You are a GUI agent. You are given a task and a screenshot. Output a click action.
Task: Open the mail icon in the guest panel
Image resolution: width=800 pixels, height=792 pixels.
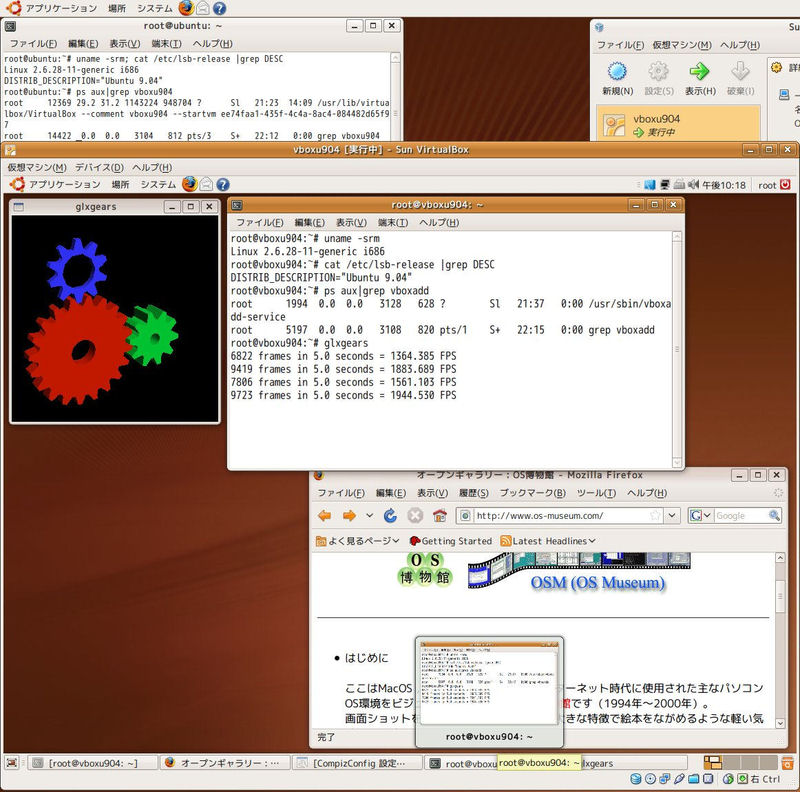pos(206,184)
